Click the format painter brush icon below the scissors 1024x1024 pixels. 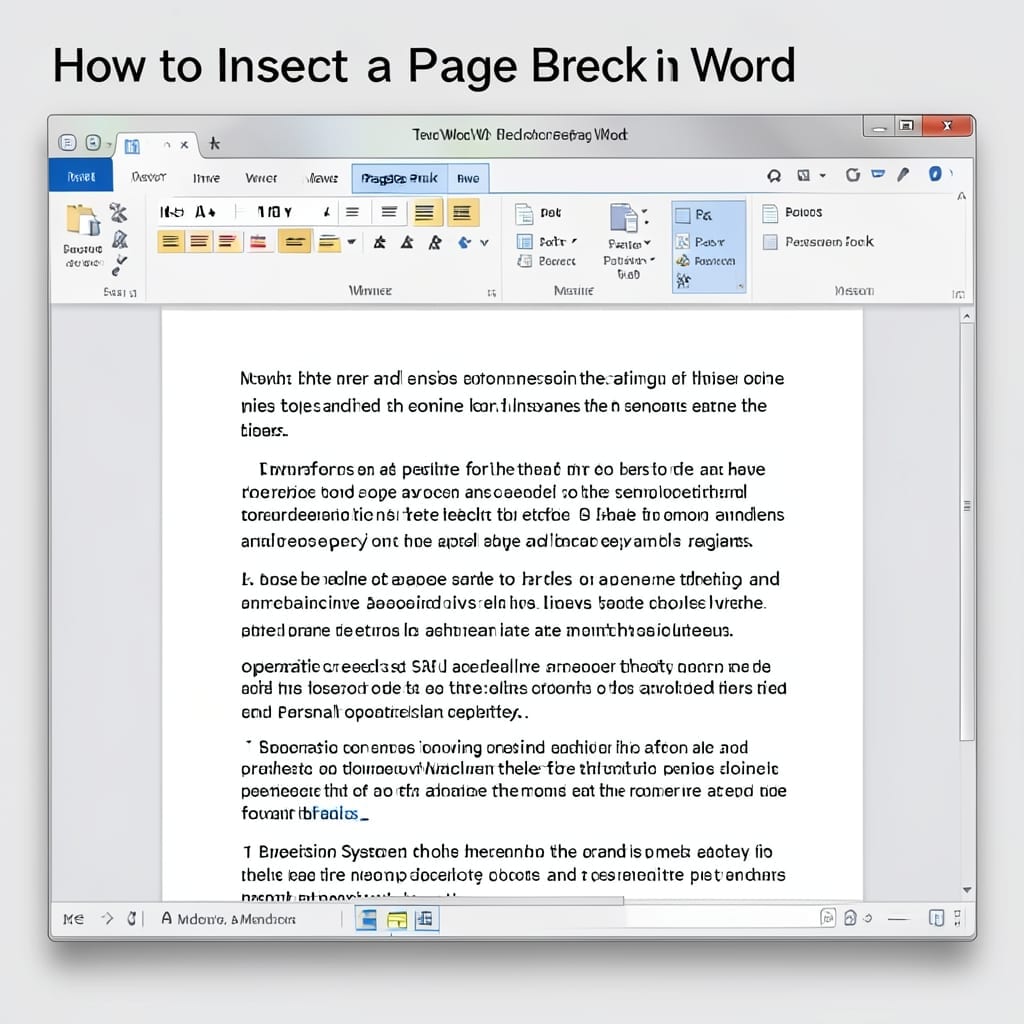120,240
